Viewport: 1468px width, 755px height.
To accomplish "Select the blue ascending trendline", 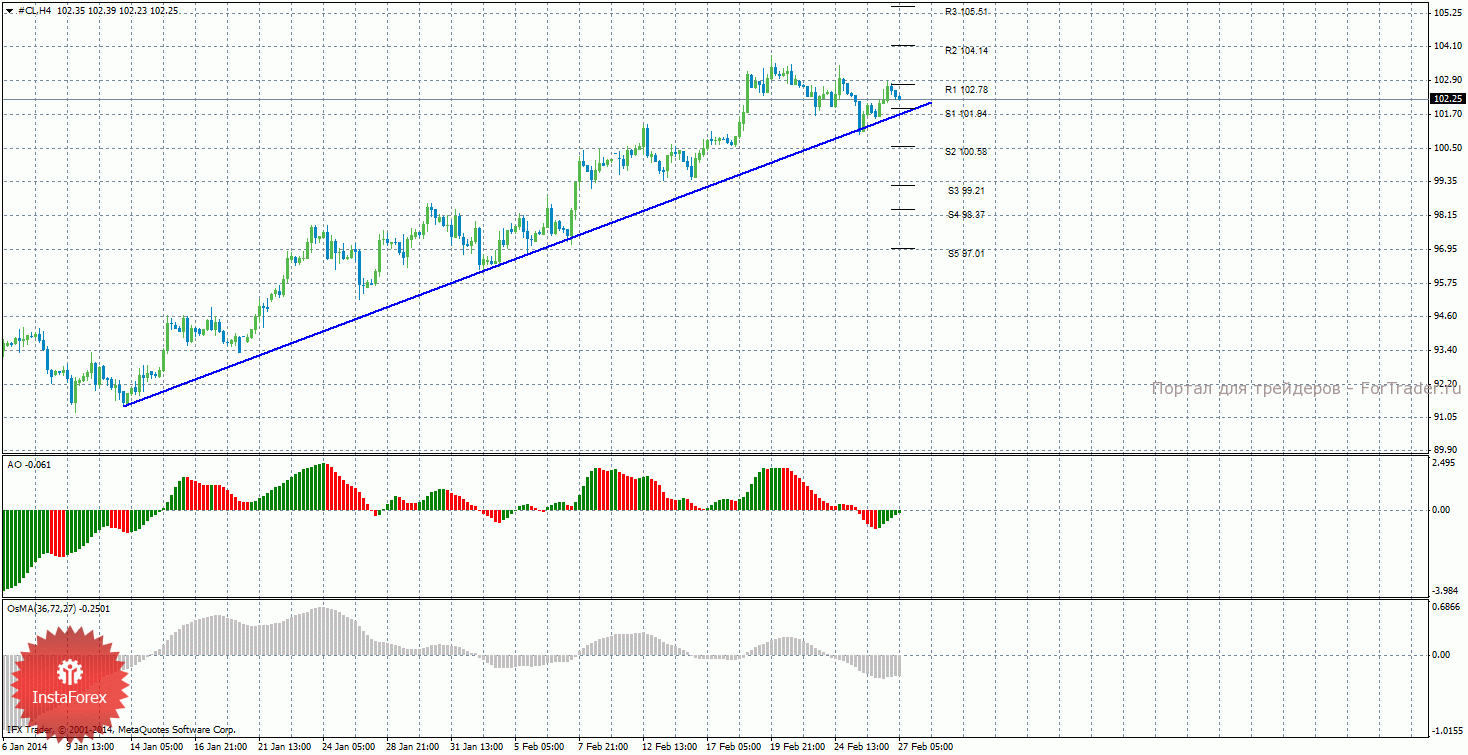I will [x=500, y=265].
